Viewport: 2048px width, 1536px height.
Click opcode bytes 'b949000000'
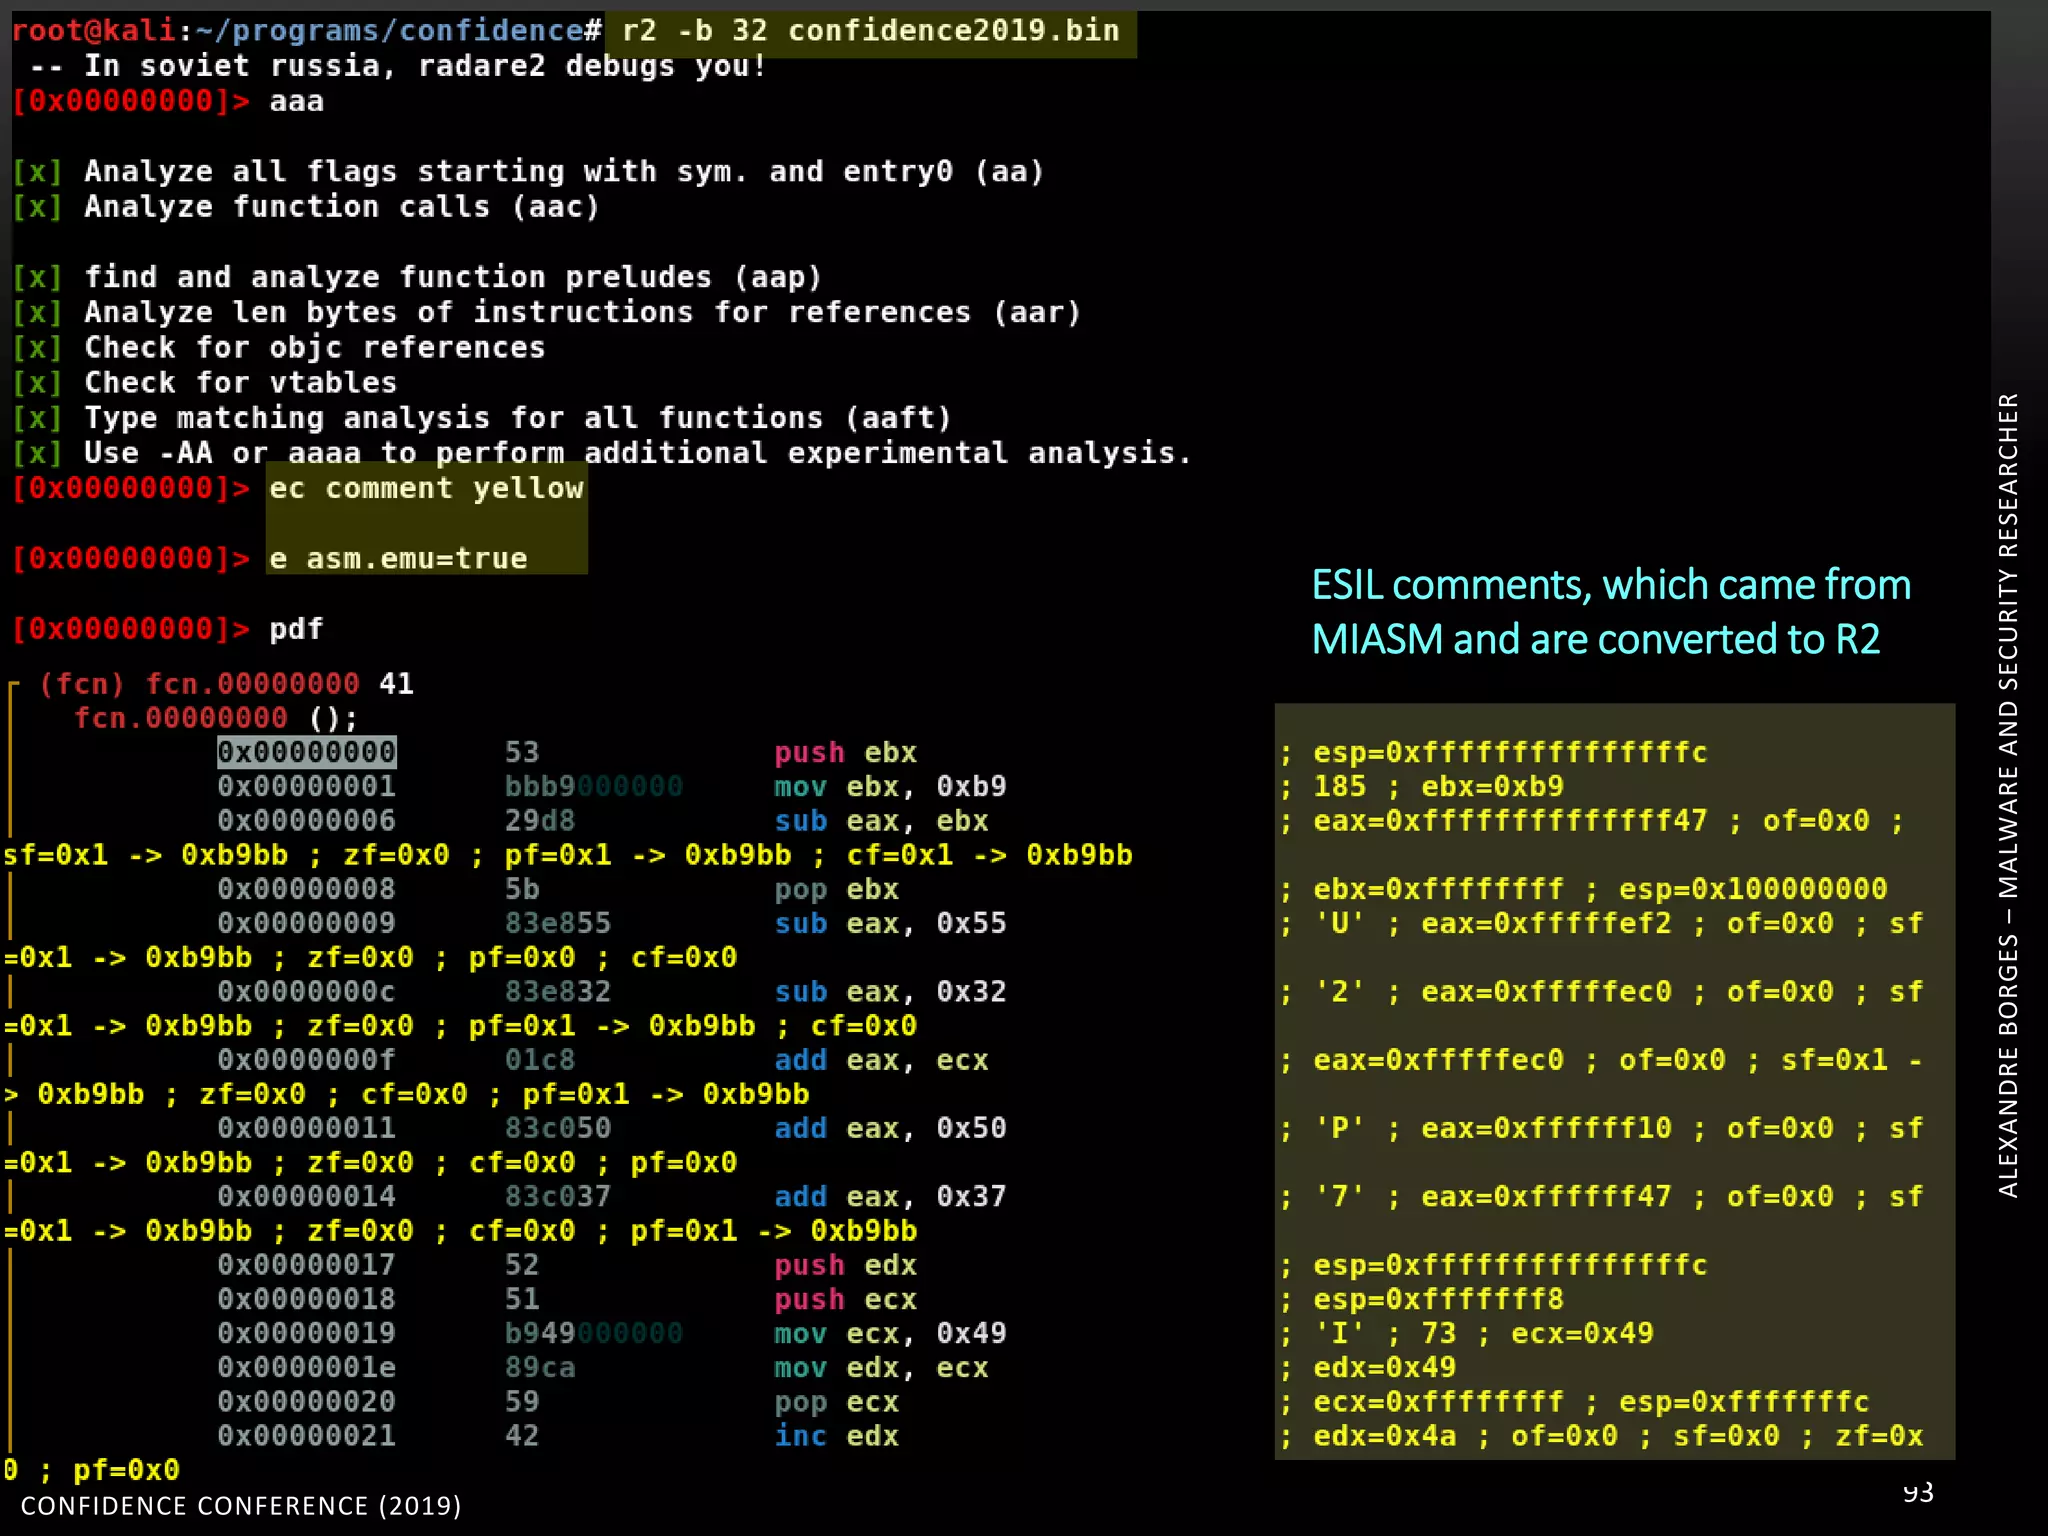tap(594, 1333)
